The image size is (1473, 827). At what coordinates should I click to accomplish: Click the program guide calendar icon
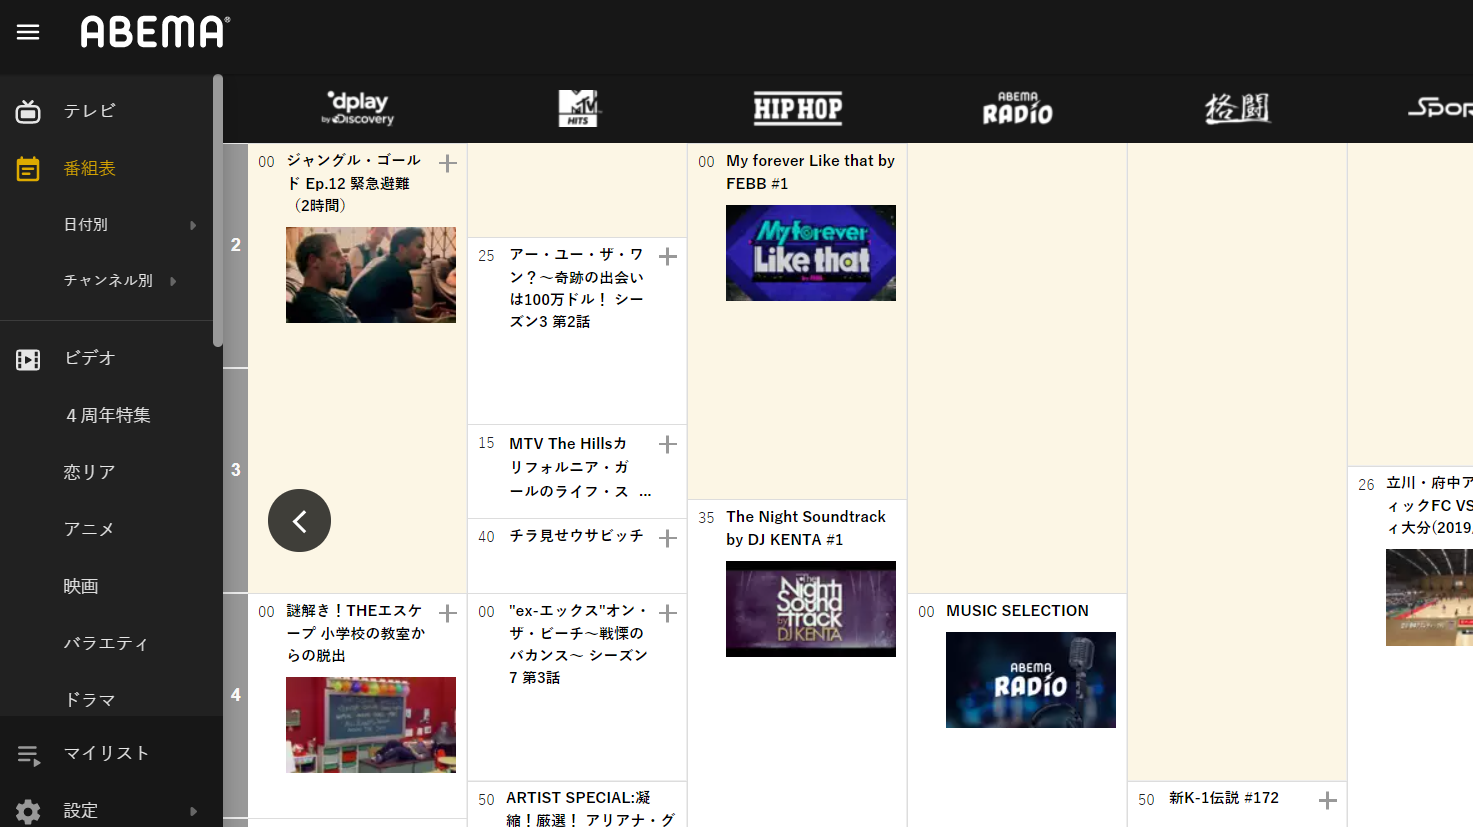coord(28,169)
